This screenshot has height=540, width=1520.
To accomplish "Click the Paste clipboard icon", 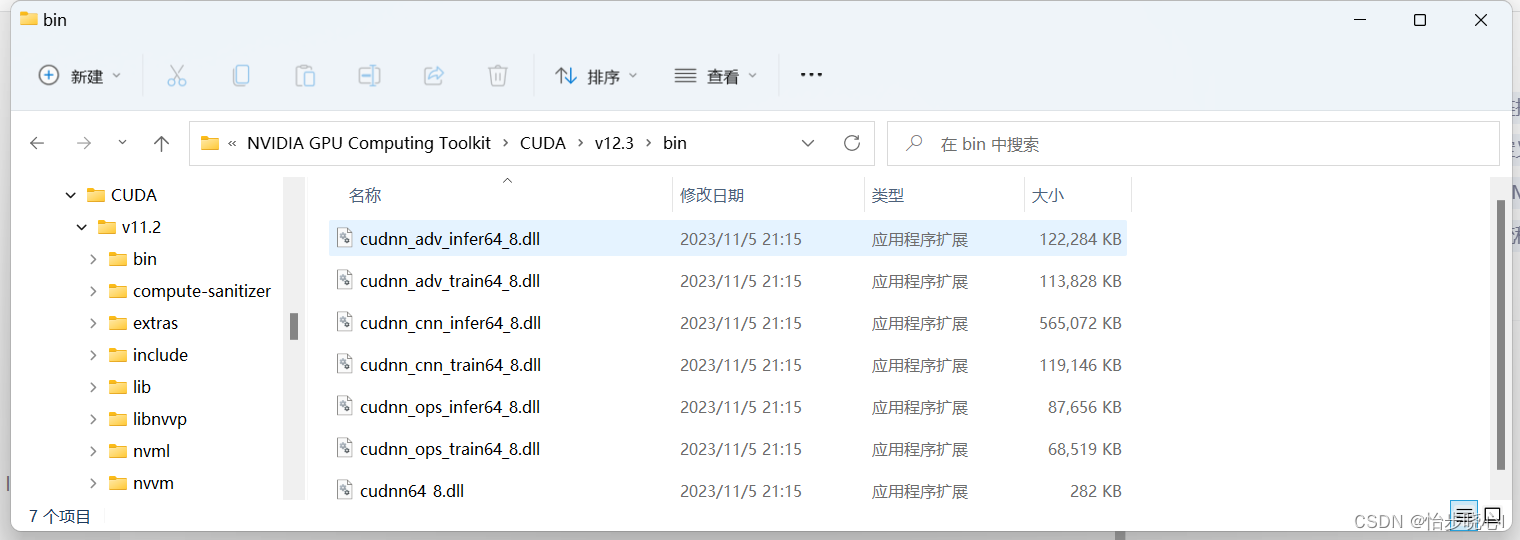I will [x=305, y=76].
